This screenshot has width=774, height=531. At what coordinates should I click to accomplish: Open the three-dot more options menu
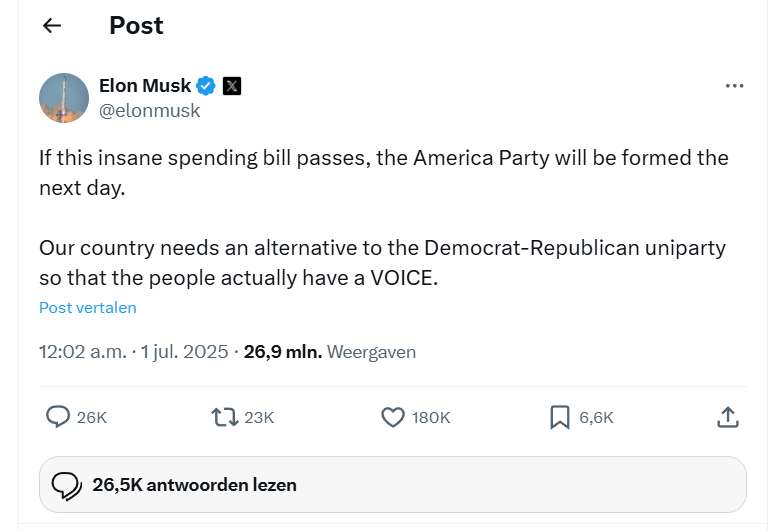pyautogui.click(x=734, y=86)
